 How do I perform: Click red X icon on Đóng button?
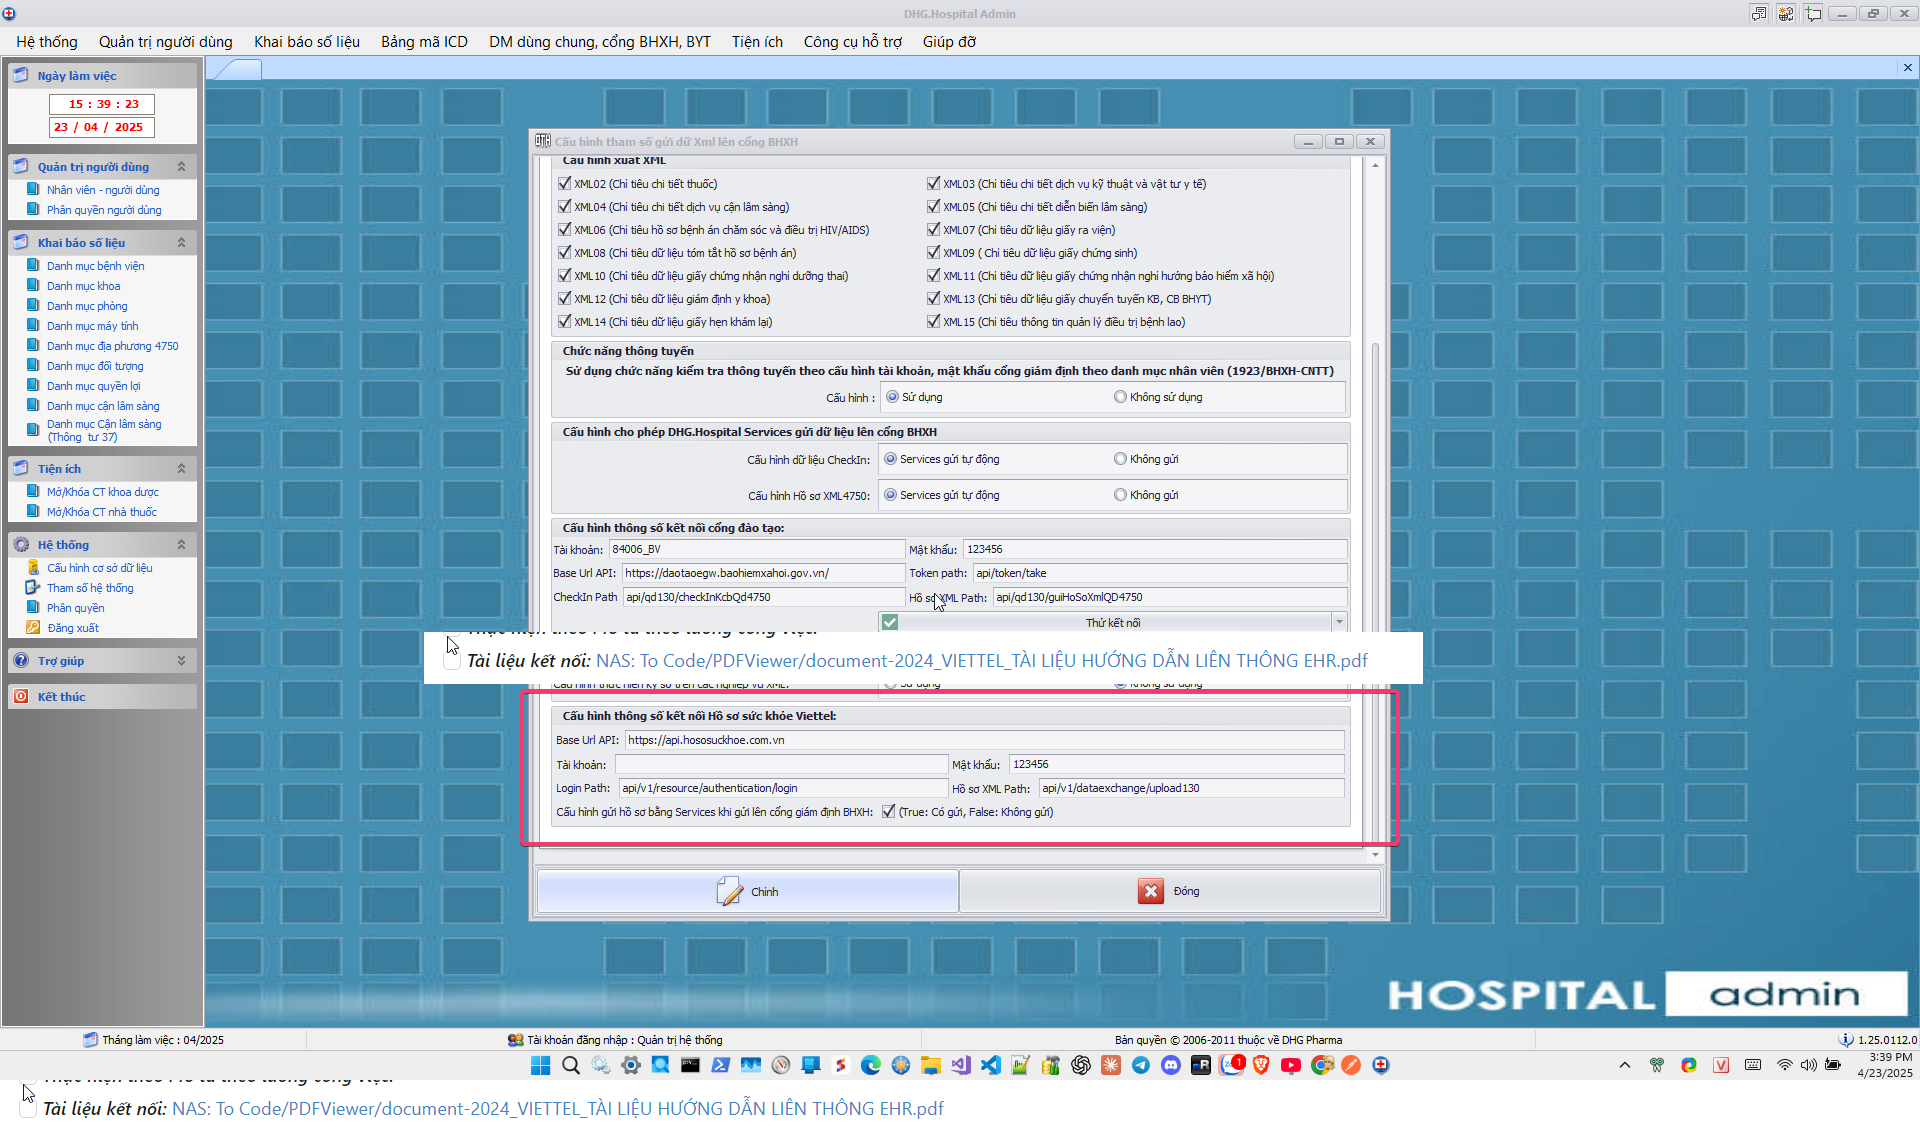[1150, 891]
